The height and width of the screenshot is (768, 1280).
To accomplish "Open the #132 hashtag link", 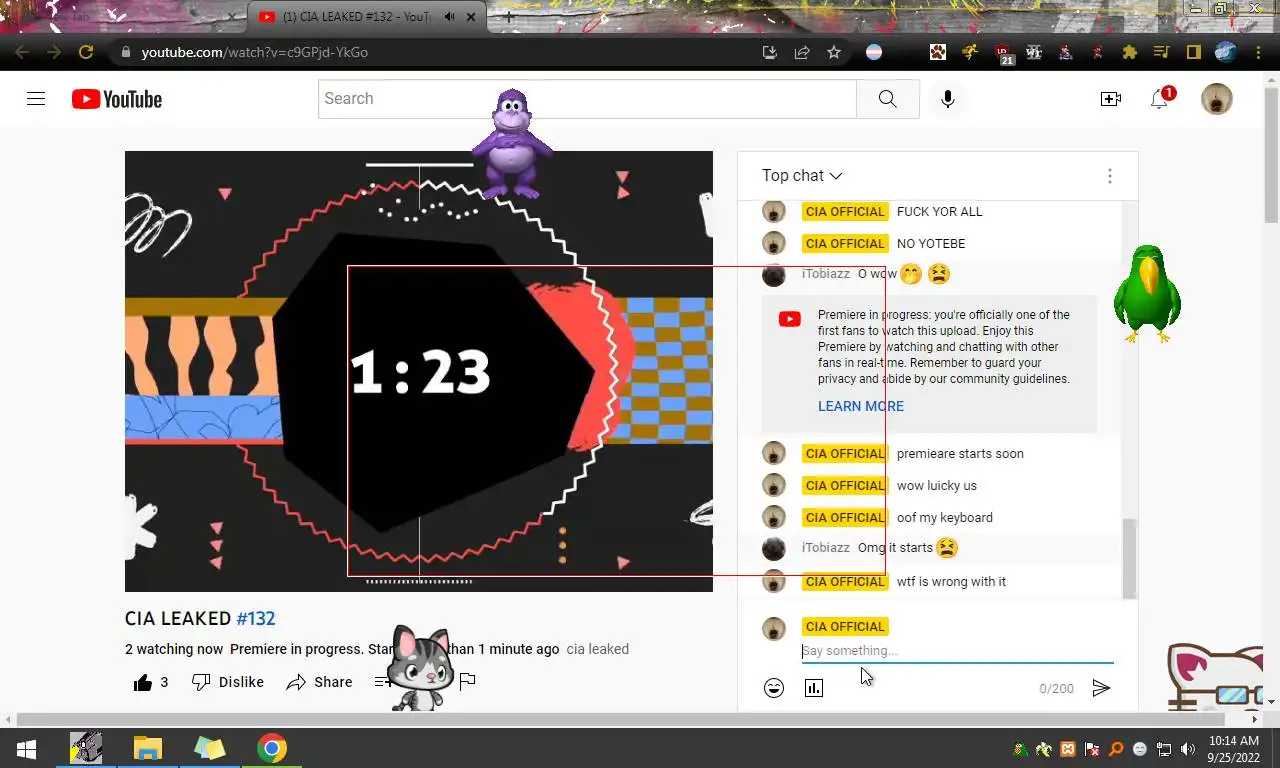I will tap(256, 619).
